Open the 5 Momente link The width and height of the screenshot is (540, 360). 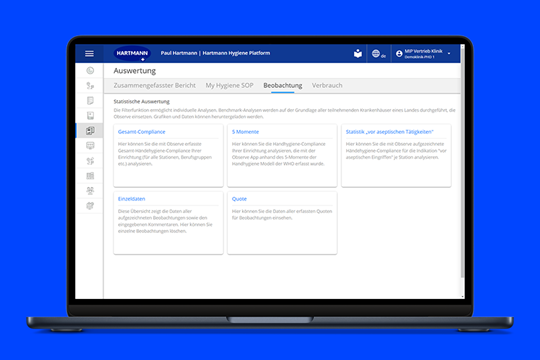[x=245, y=132]
